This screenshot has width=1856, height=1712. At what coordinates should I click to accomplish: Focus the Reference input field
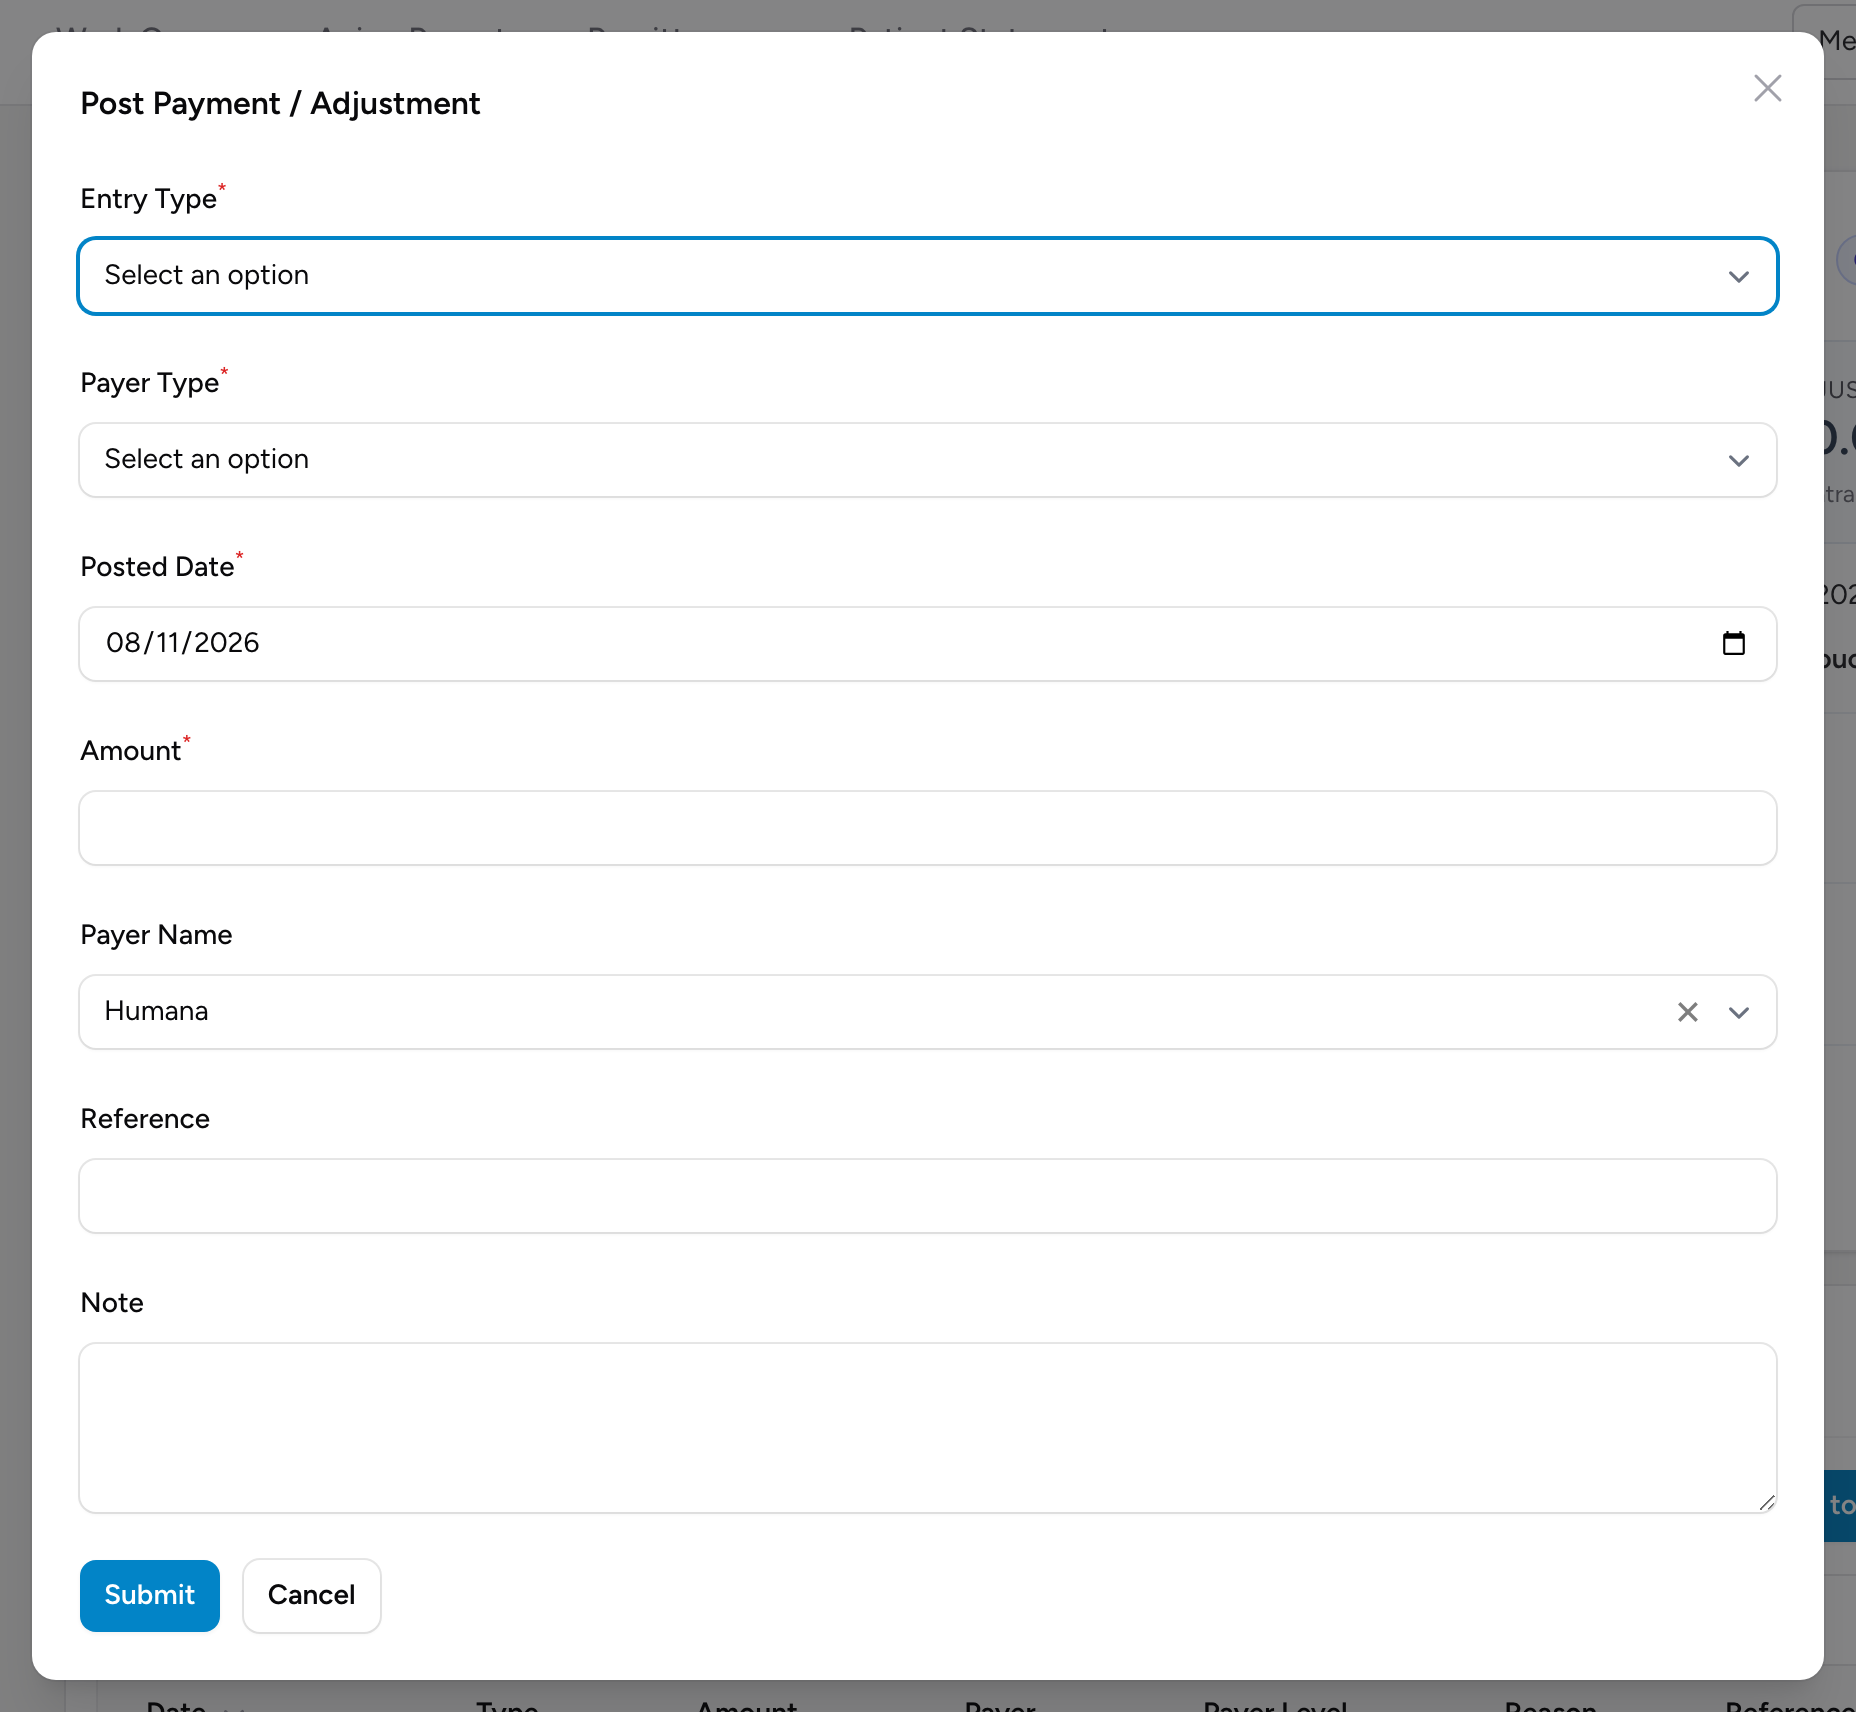tap(928, 1196)
